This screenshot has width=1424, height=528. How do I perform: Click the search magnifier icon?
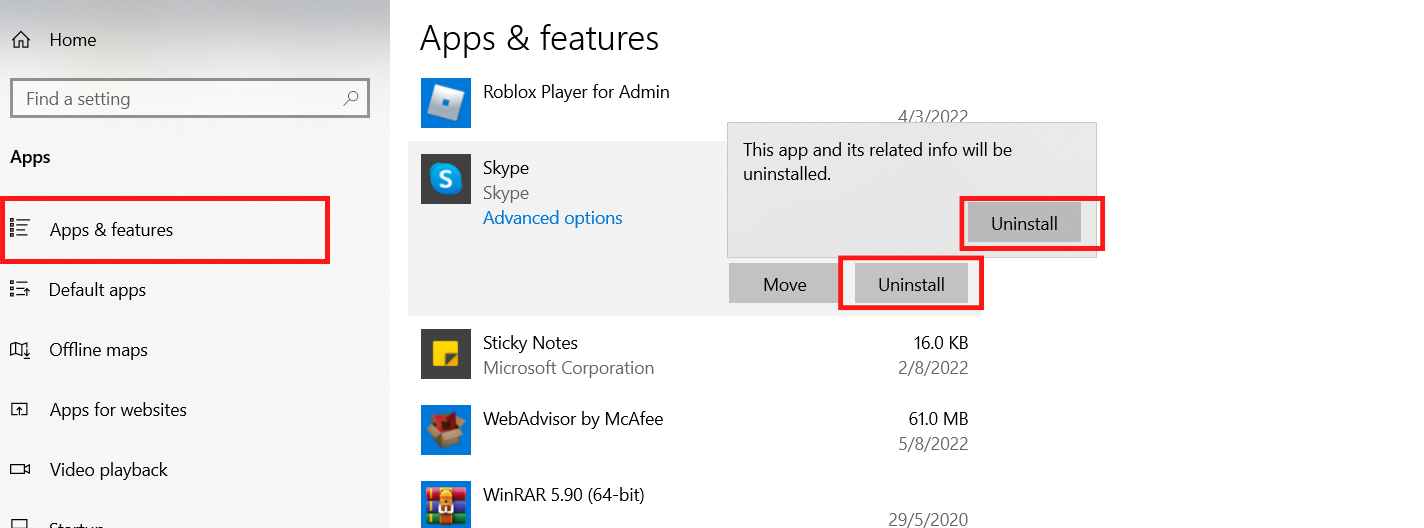pos(350,98)
